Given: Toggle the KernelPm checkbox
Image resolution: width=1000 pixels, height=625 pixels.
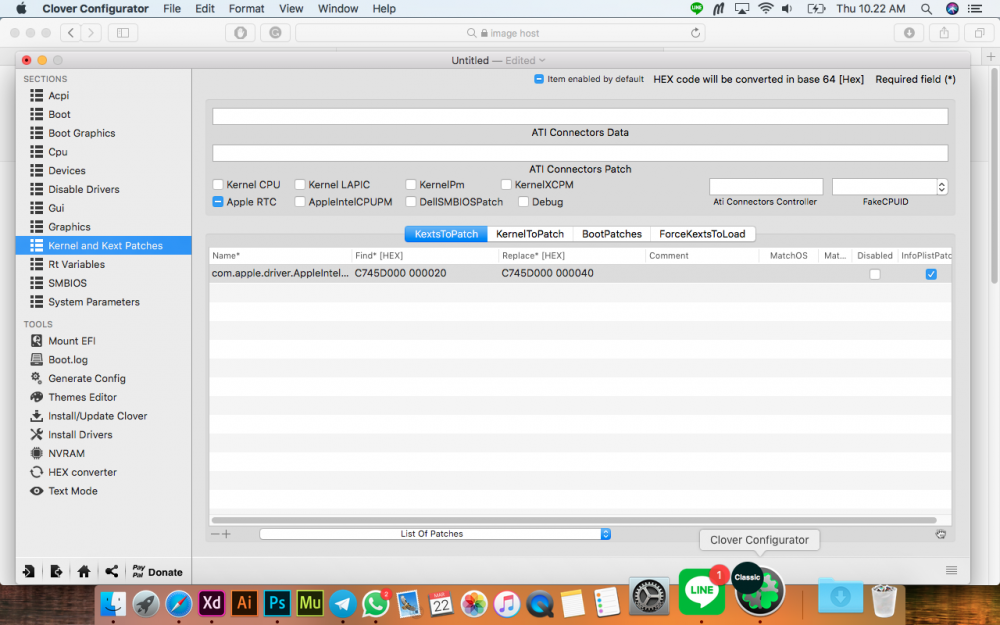Looking at the screenshot, I should [411, 184].
